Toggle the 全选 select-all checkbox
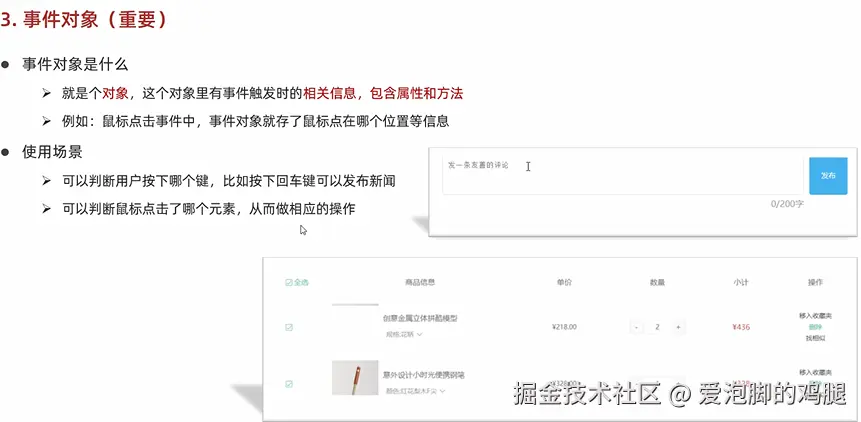Screen dimensions: 861x422 (x=289, y=283)
